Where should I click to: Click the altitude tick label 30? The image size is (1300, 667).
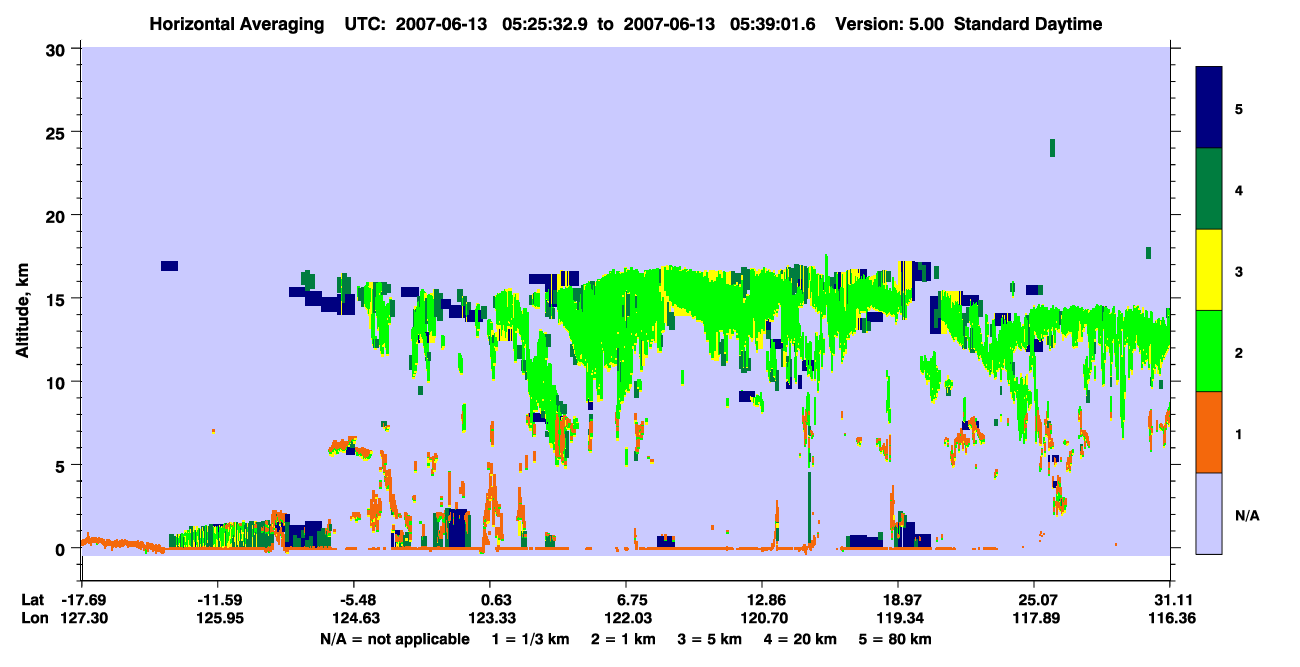click(58, 49)
